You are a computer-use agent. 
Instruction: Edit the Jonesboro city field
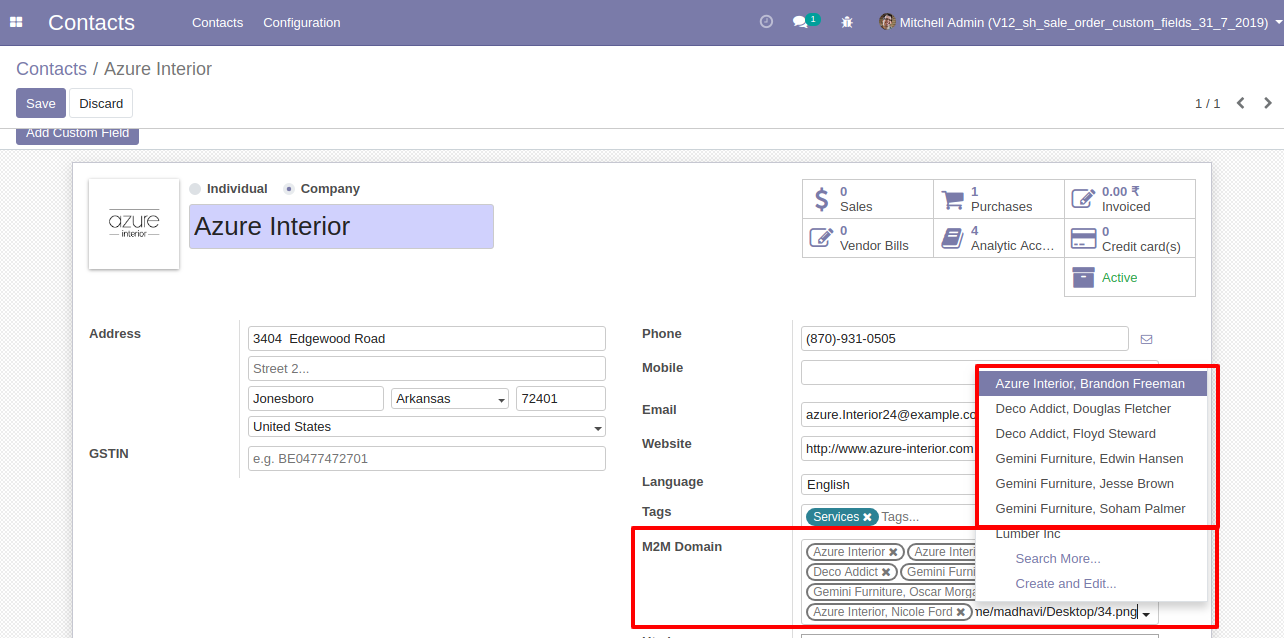tap(316, 399)
